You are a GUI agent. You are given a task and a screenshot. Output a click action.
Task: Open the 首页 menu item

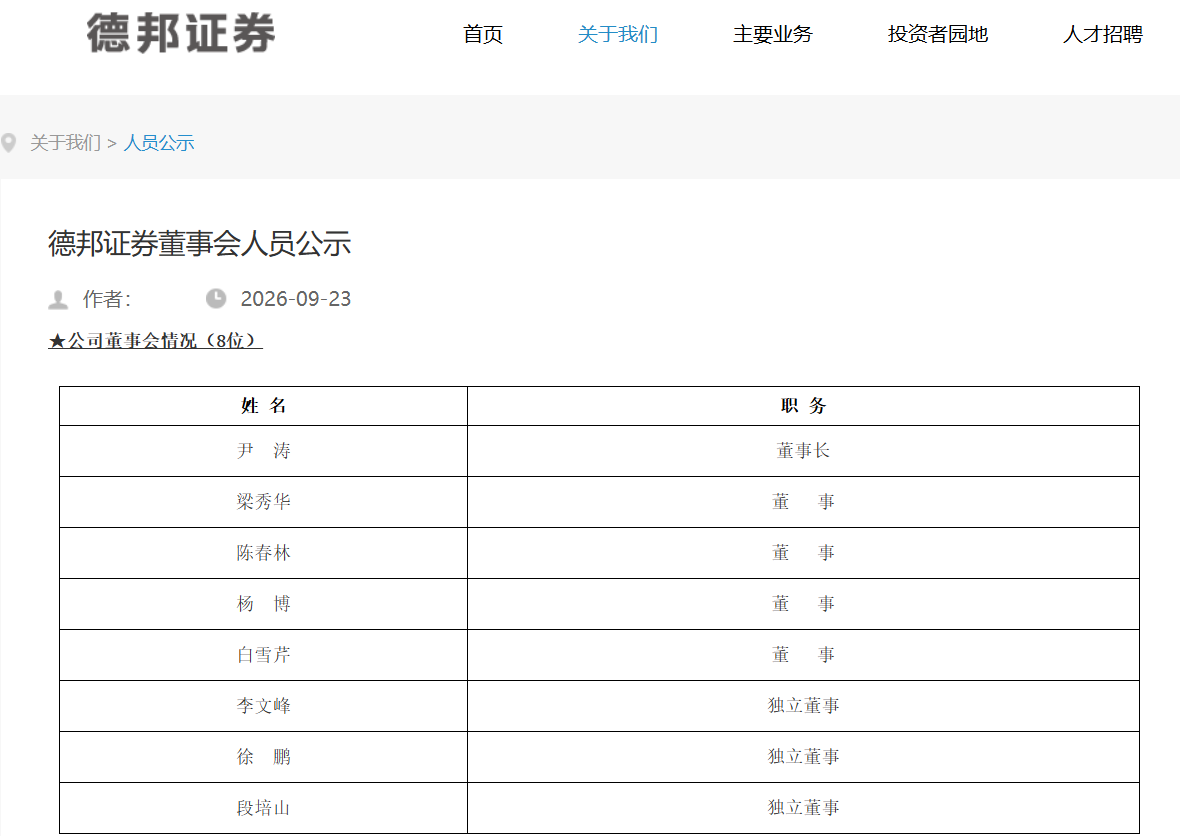pos(482,34)
